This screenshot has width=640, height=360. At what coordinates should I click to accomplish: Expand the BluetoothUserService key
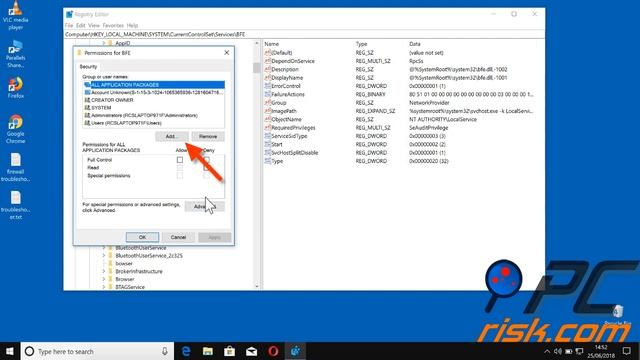(104, 248)
